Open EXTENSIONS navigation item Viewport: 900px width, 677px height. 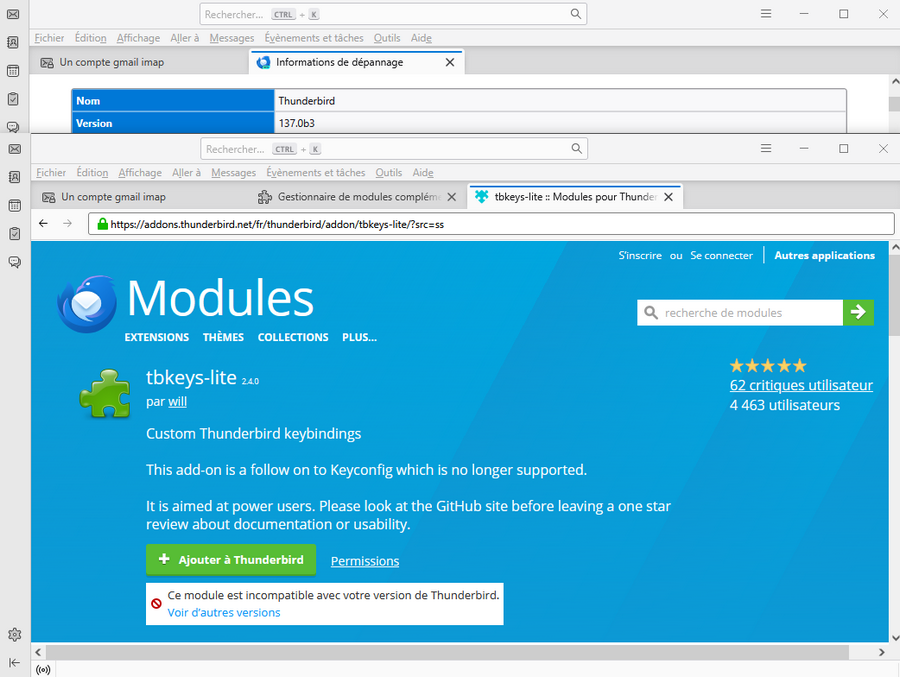click(157, 337)
